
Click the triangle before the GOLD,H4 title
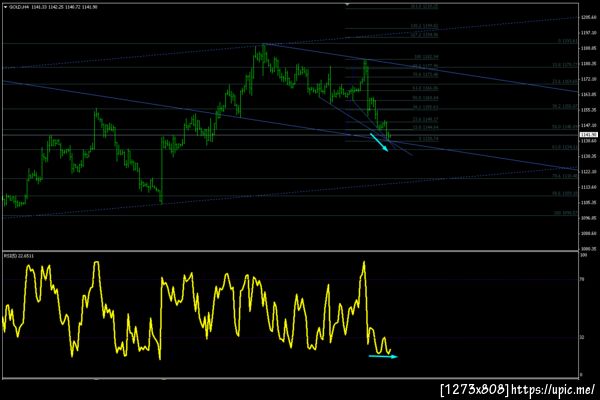(x=5, y=7)
